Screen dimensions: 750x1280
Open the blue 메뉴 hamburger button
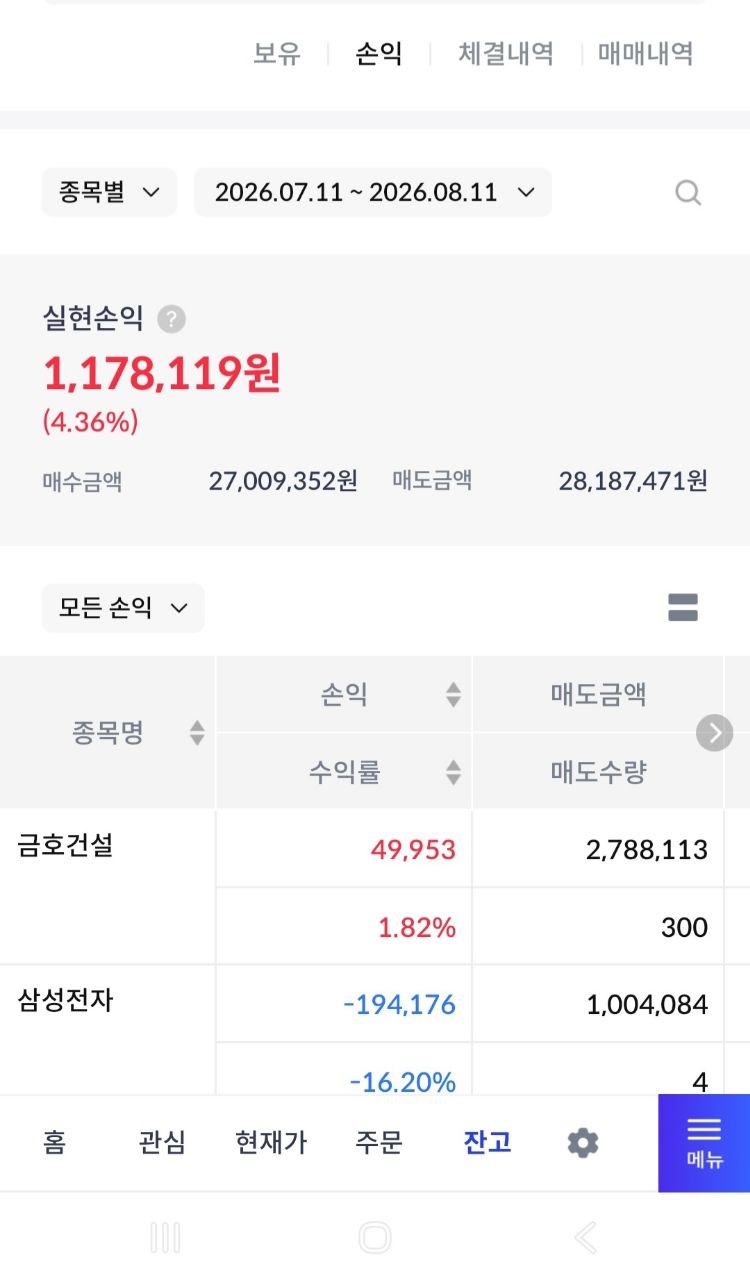(x=704, y=1143)
